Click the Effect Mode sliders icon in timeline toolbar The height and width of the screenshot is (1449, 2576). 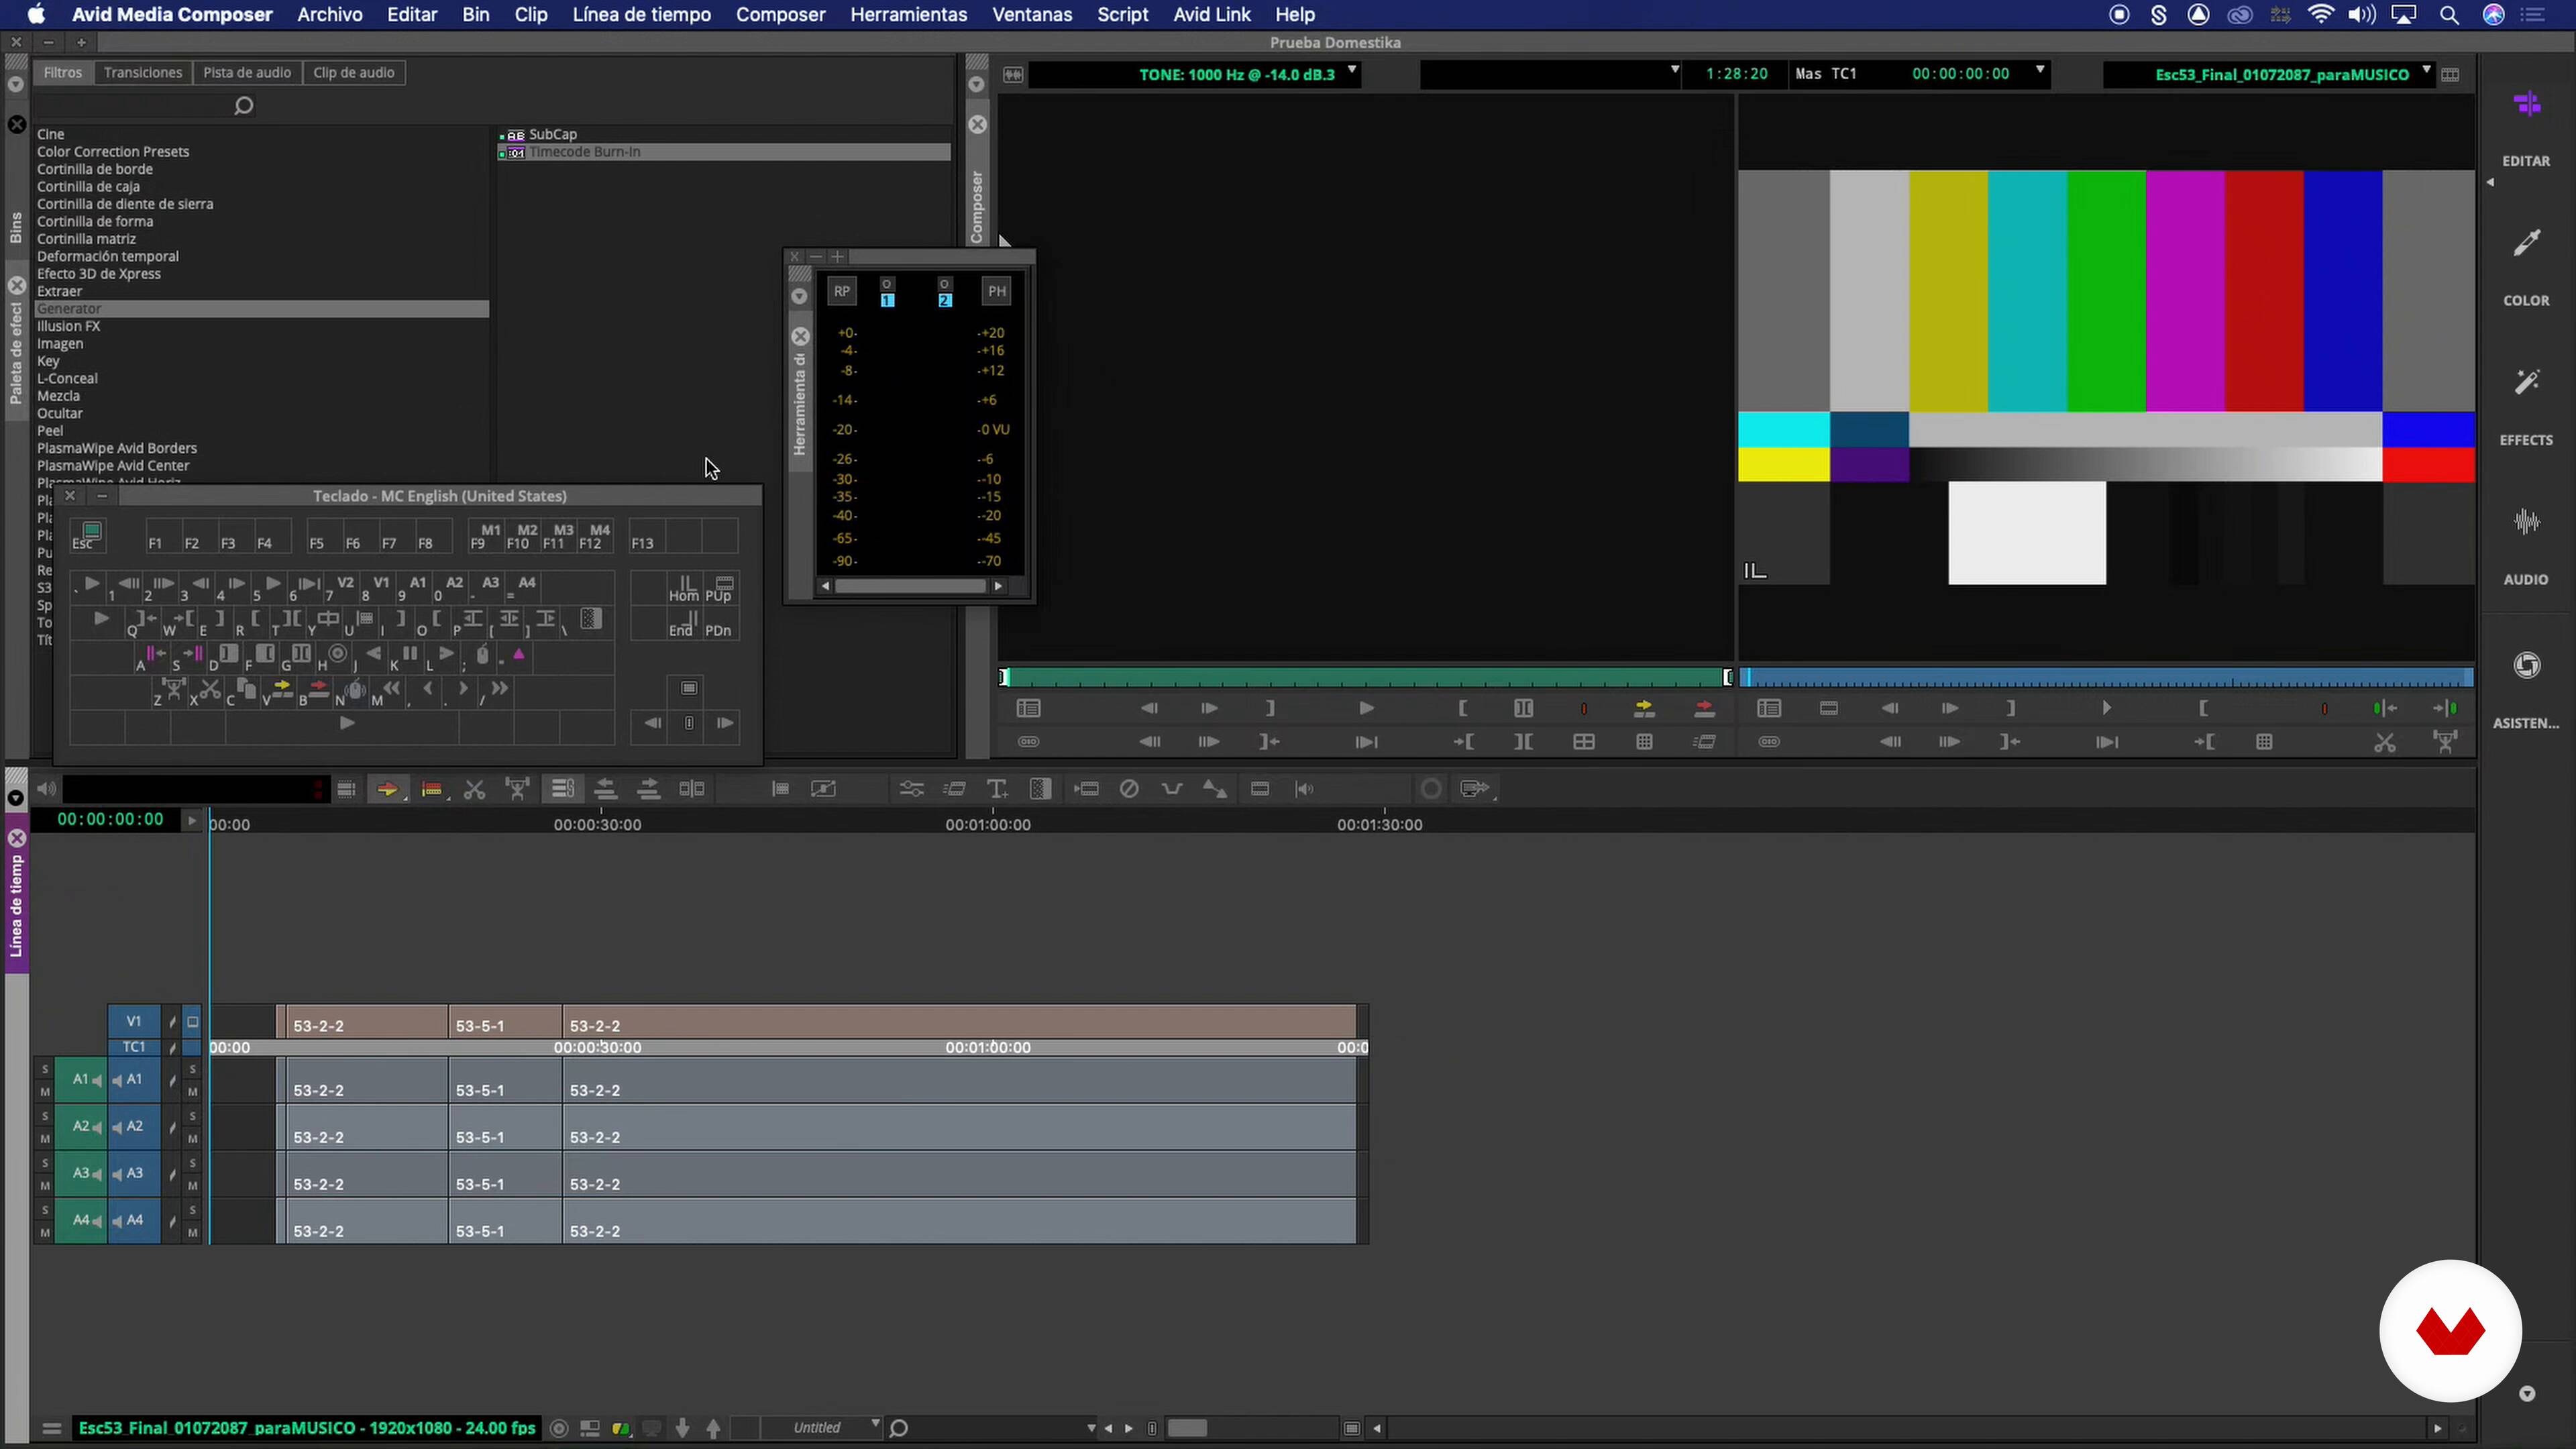911,789
